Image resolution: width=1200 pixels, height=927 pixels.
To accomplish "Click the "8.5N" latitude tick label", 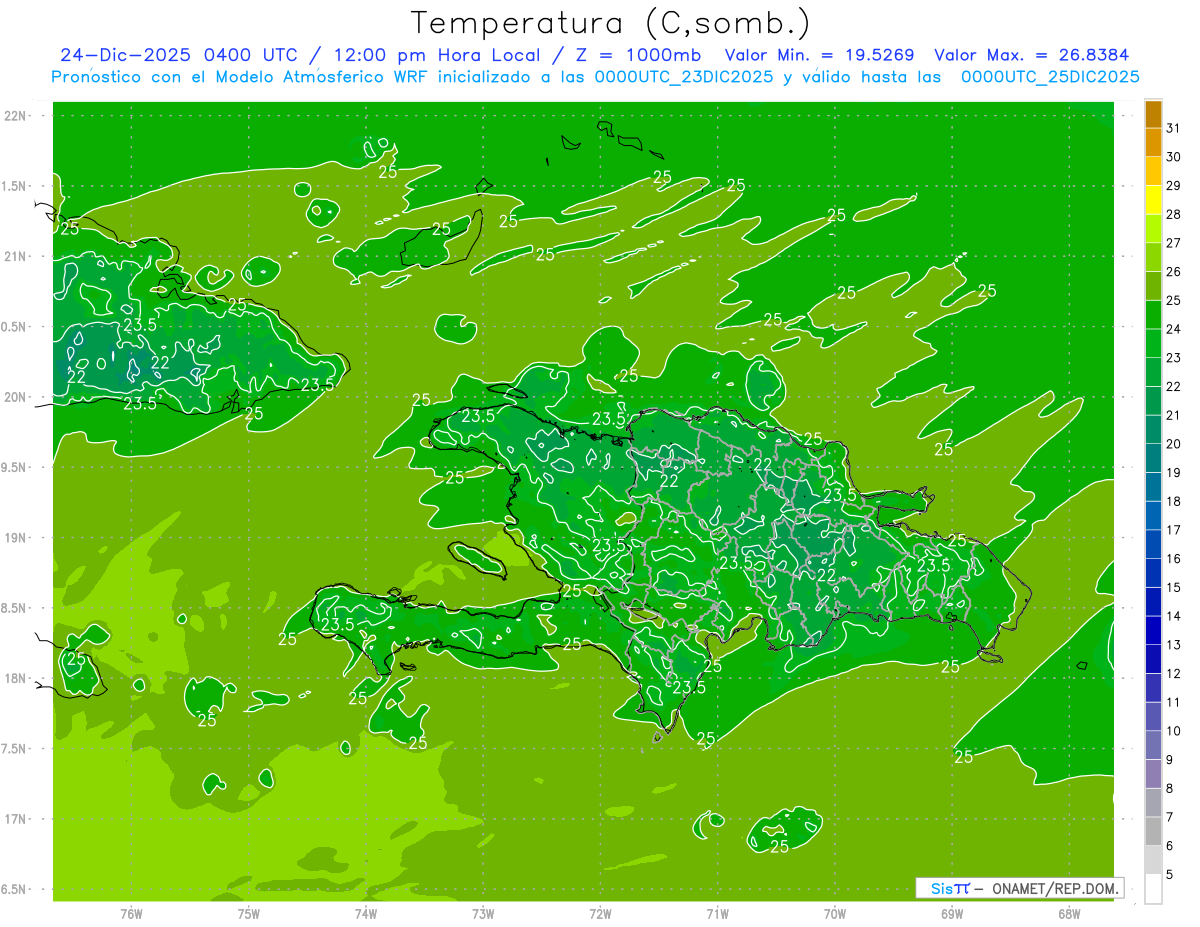I will (x=14, y=608).
